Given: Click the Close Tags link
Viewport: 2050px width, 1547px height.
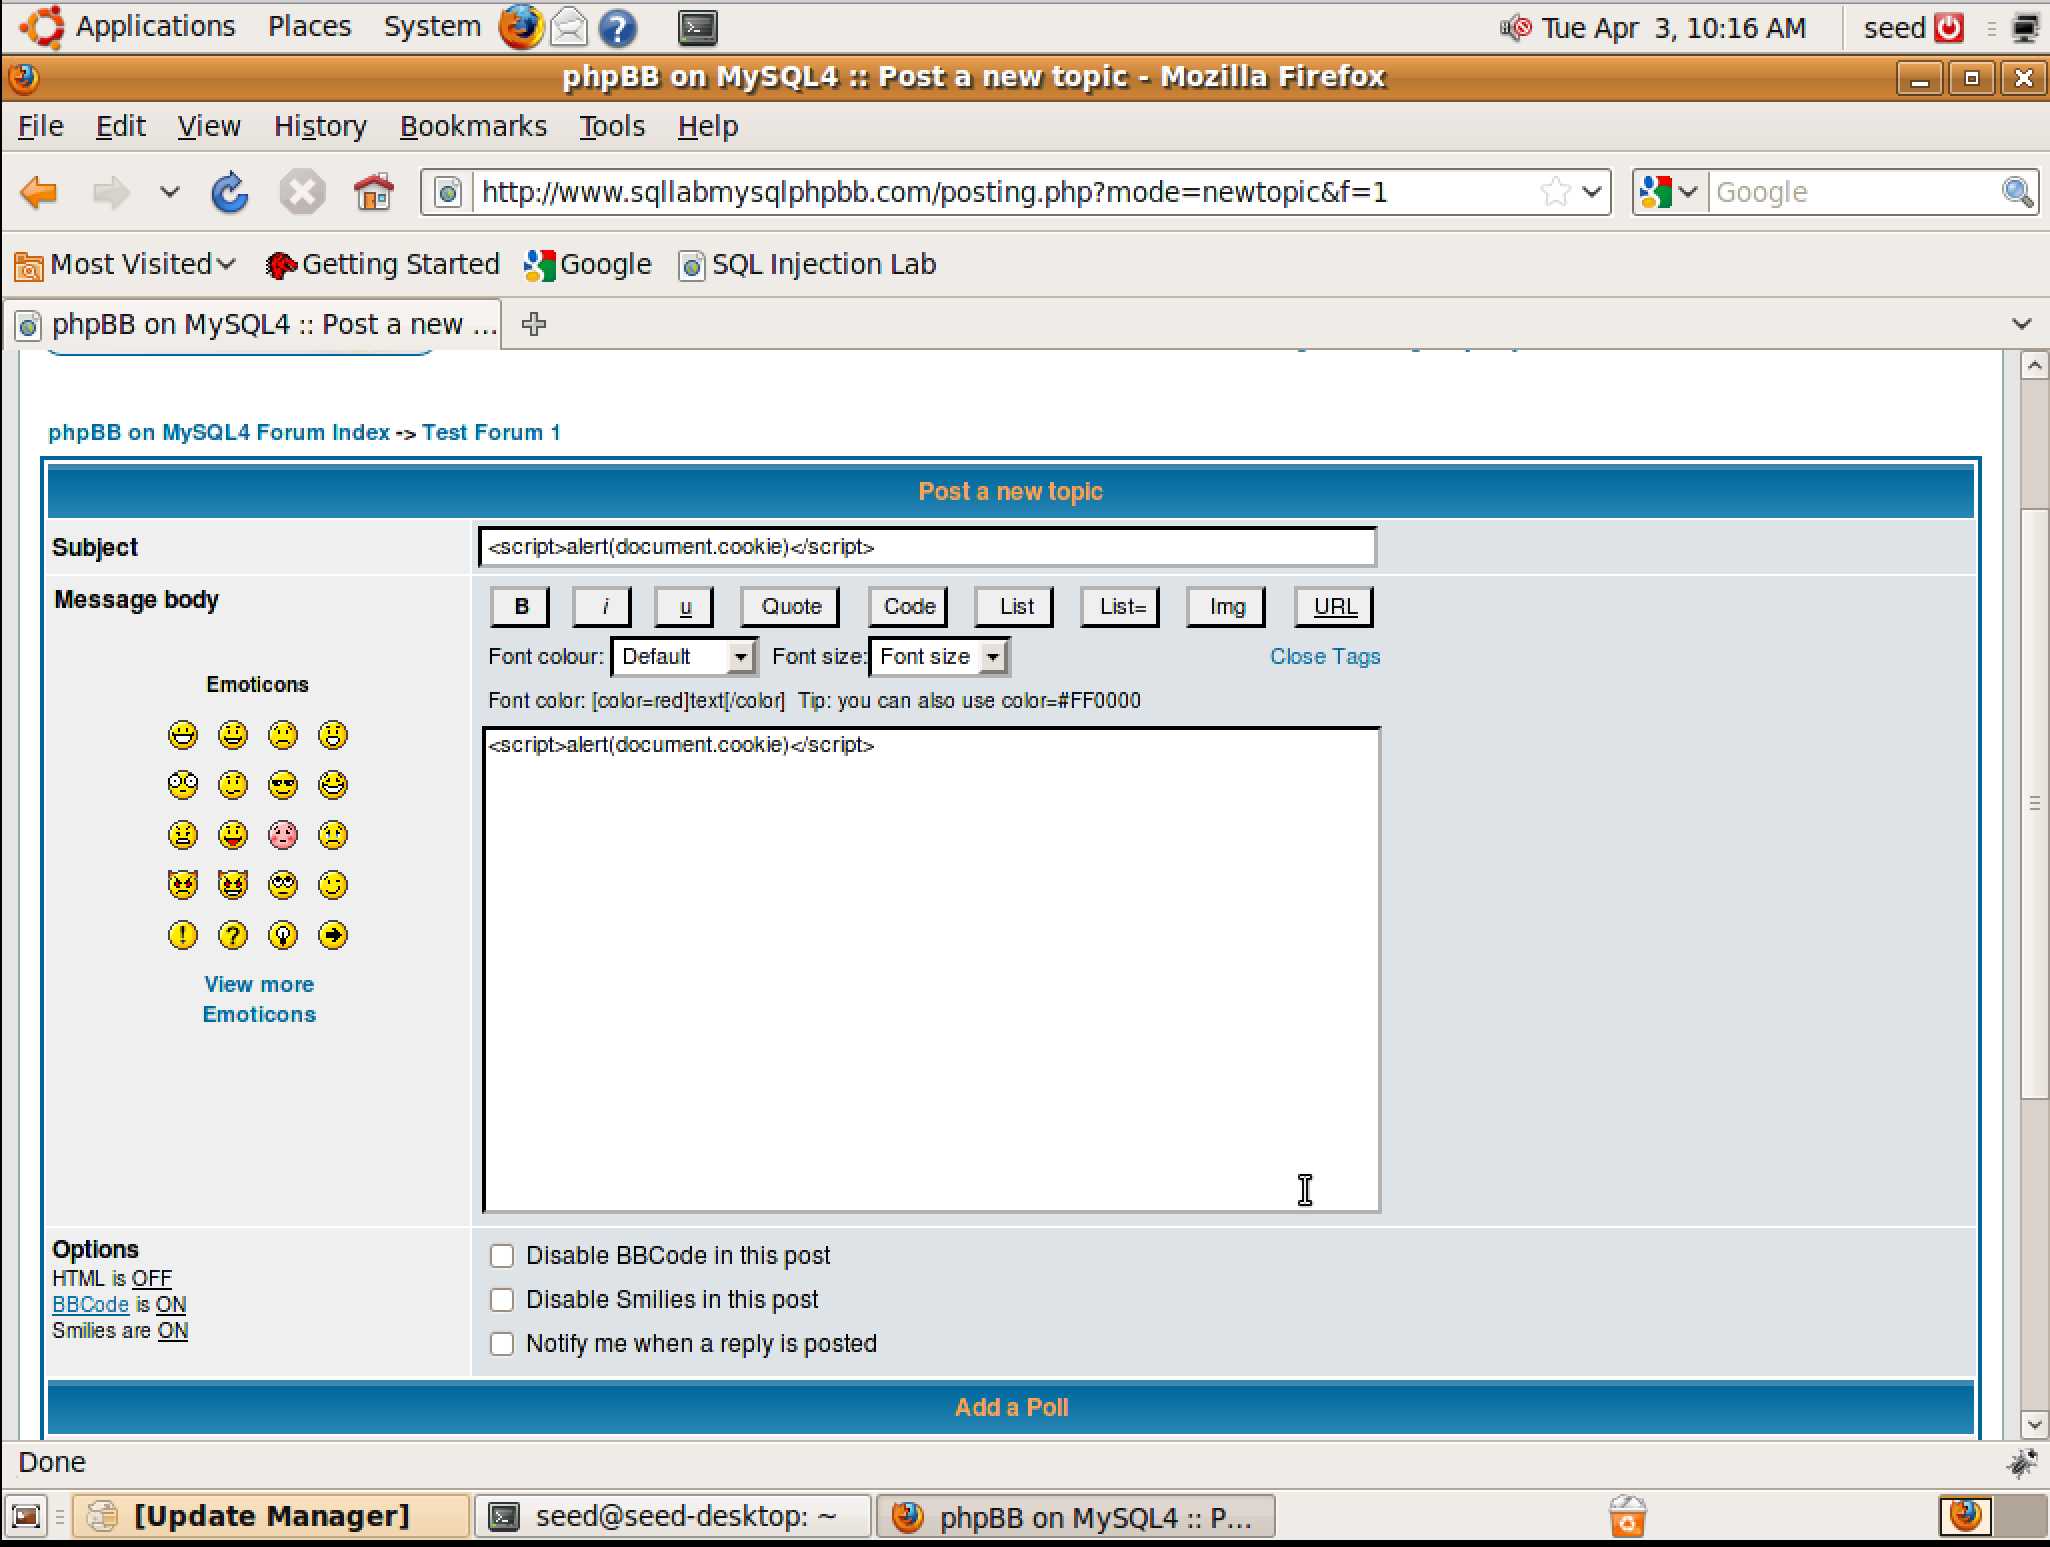Looking at the screenshot, I should [x=1324, y=656].
